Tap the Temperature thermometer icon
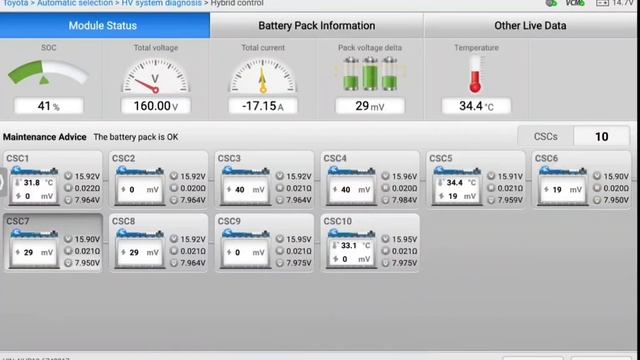 tap(475, 74)
